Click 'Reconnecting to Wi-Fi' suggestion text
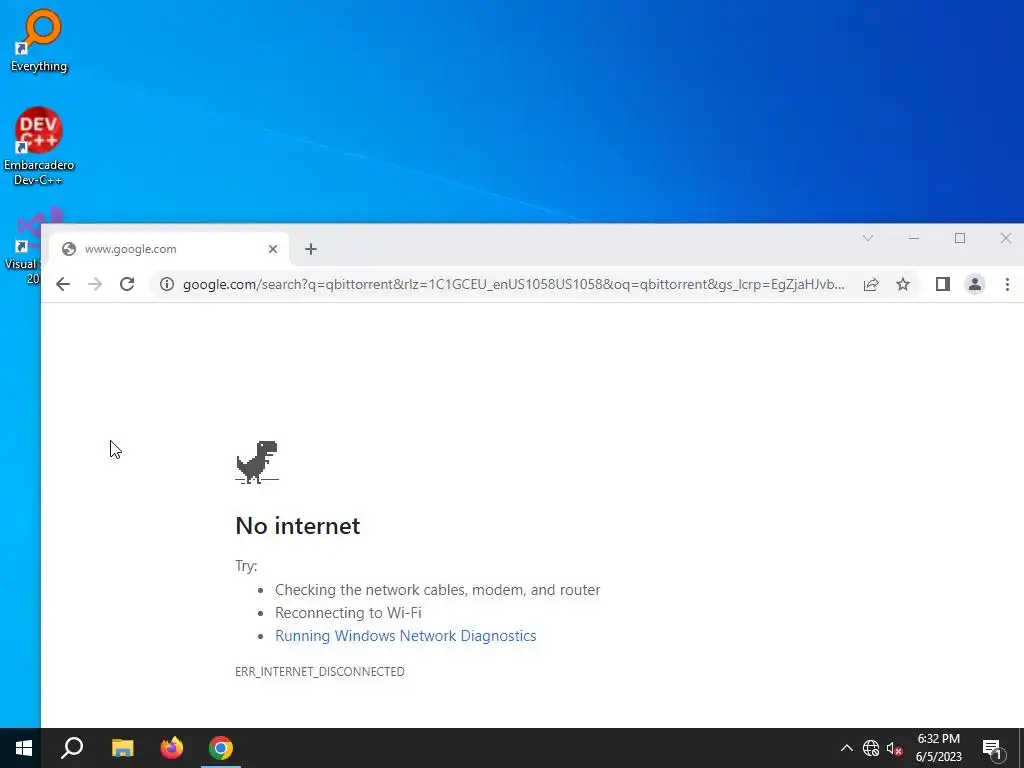This screenshot has height=768, width=1024. pyautogui.click(x=348, y=613)
